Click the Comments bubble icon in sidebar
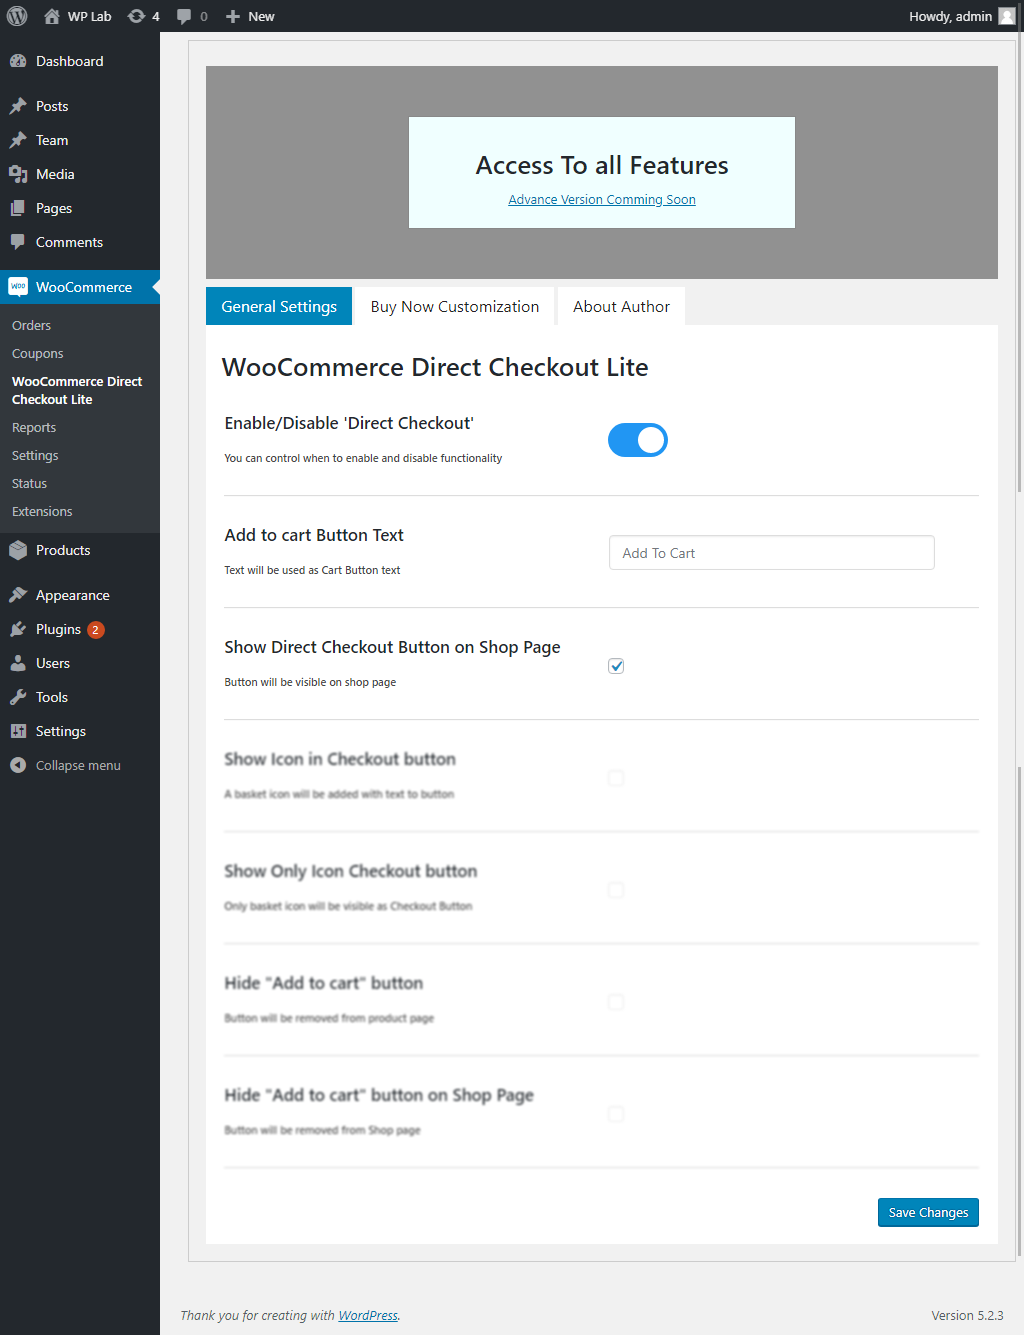 pos(18,242)
